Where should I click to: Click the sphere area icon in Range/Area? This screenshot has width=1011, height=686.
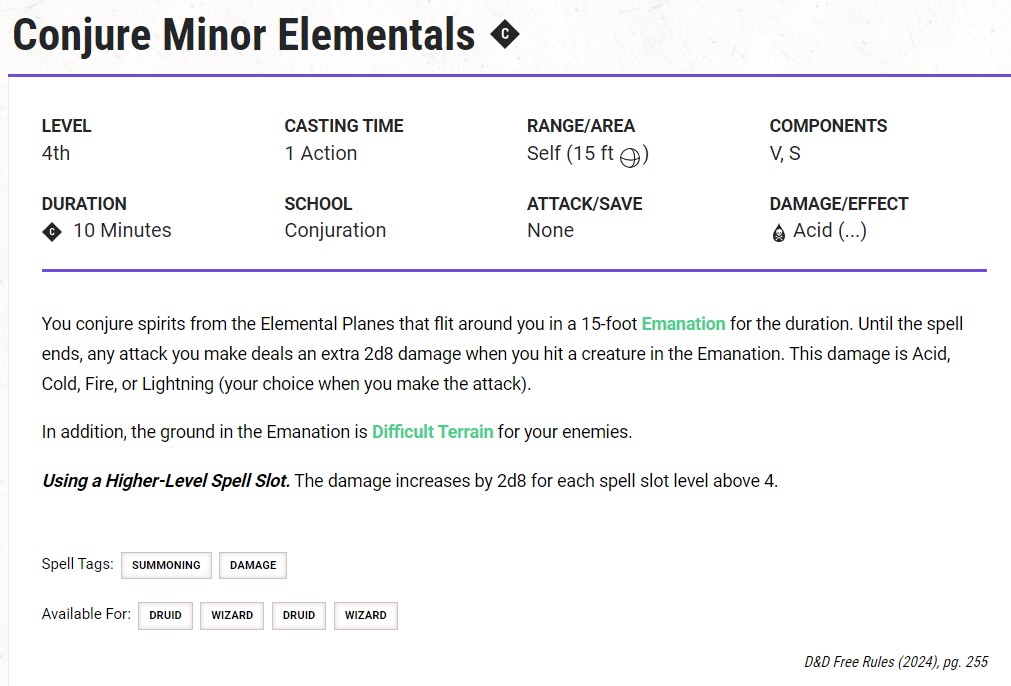tap(629, 155)
